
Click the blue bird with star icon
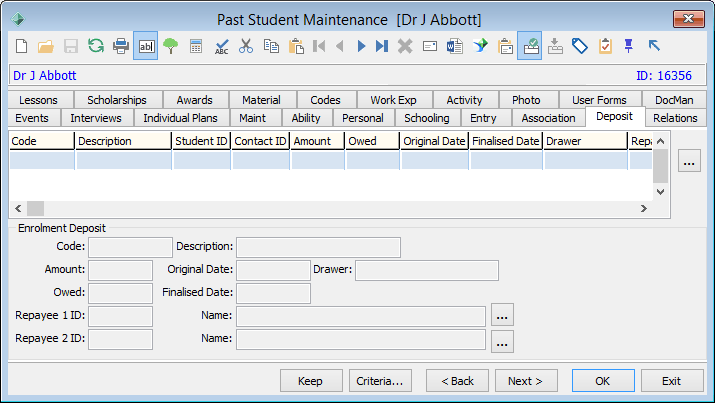(480, 46)
